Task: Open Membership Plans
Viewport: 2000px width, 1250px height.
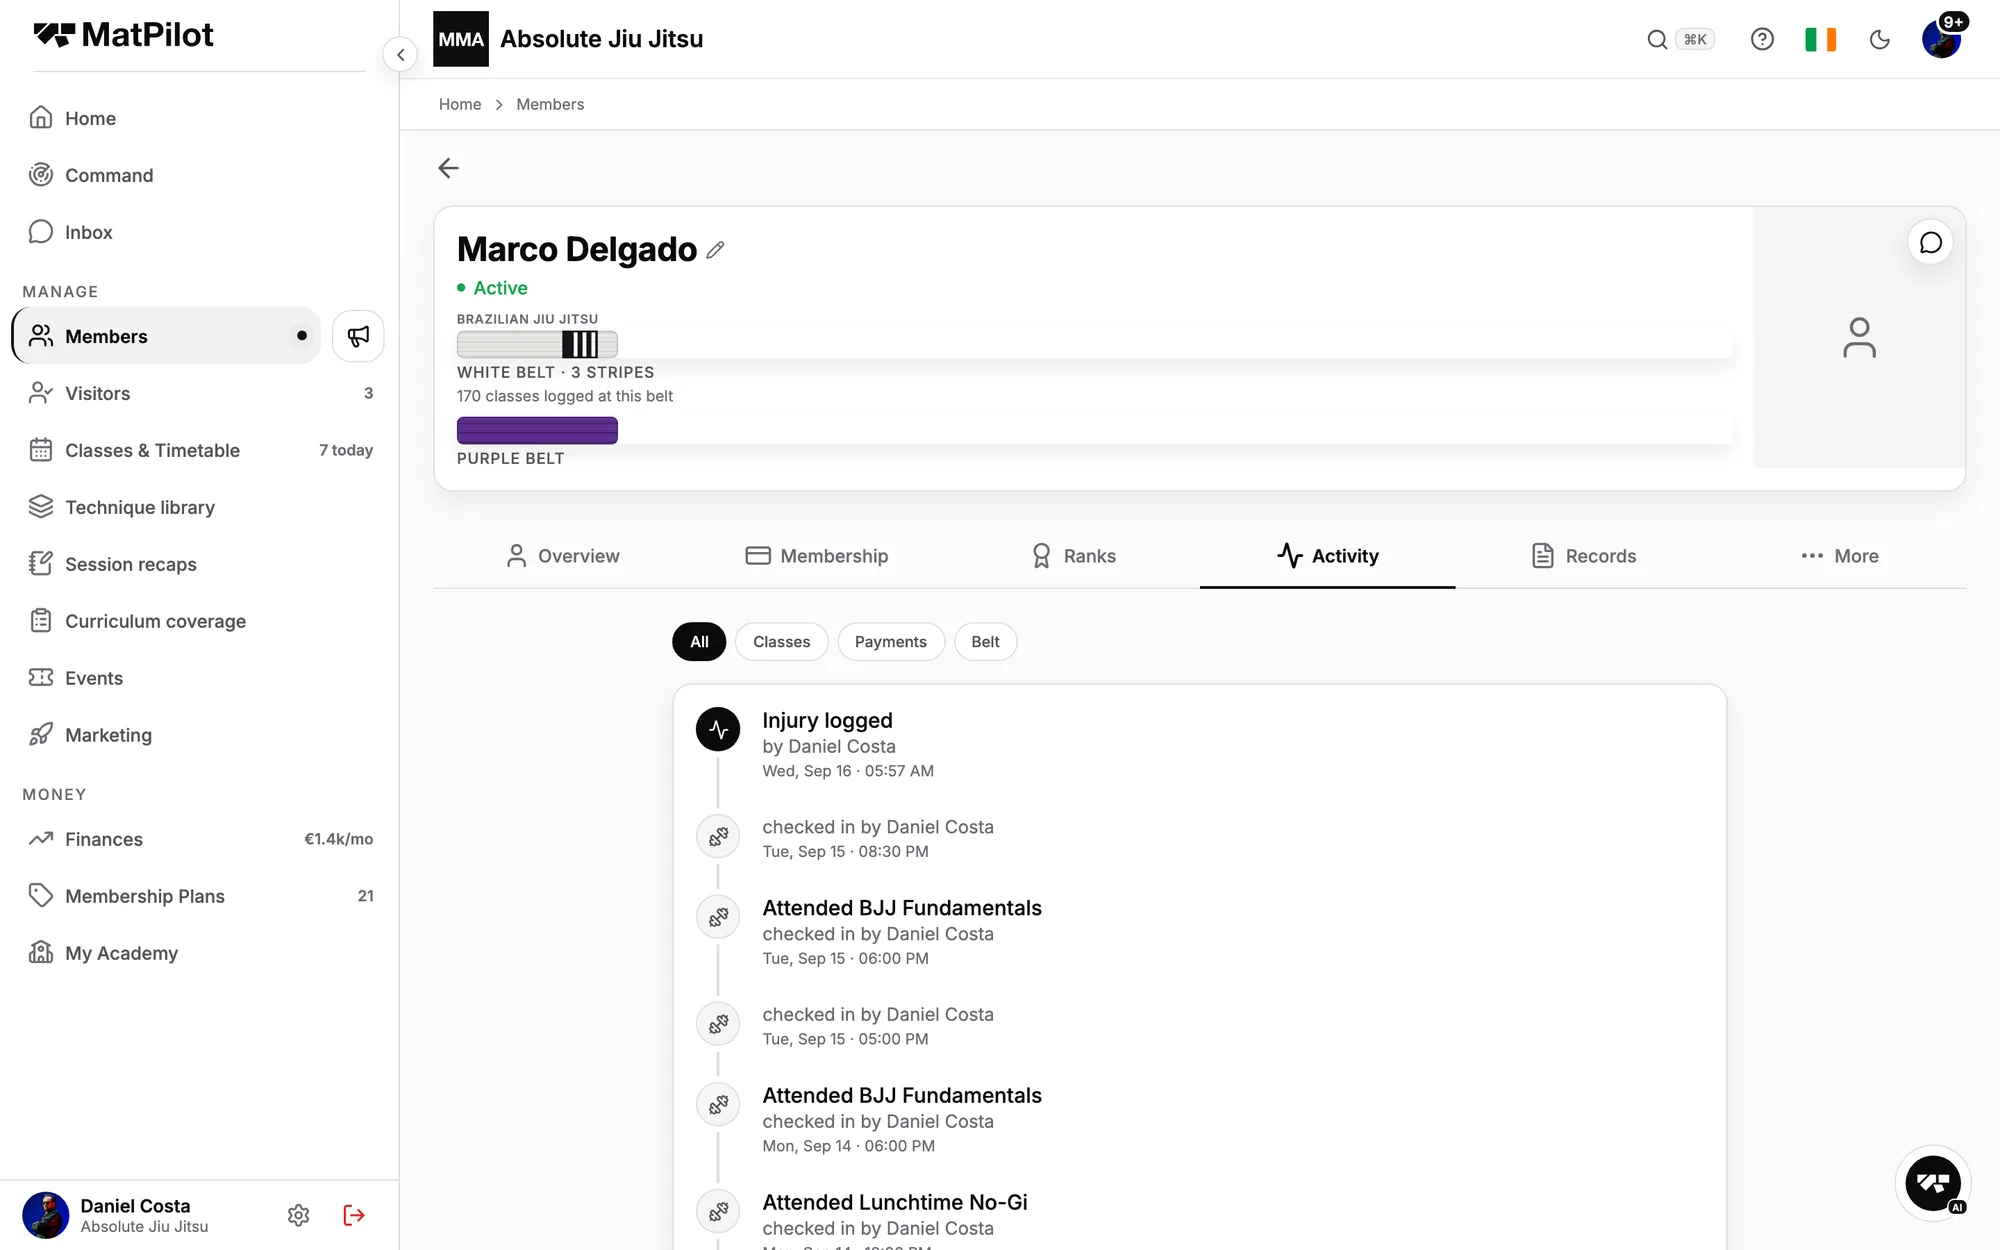Action: (x=199, y=896)
